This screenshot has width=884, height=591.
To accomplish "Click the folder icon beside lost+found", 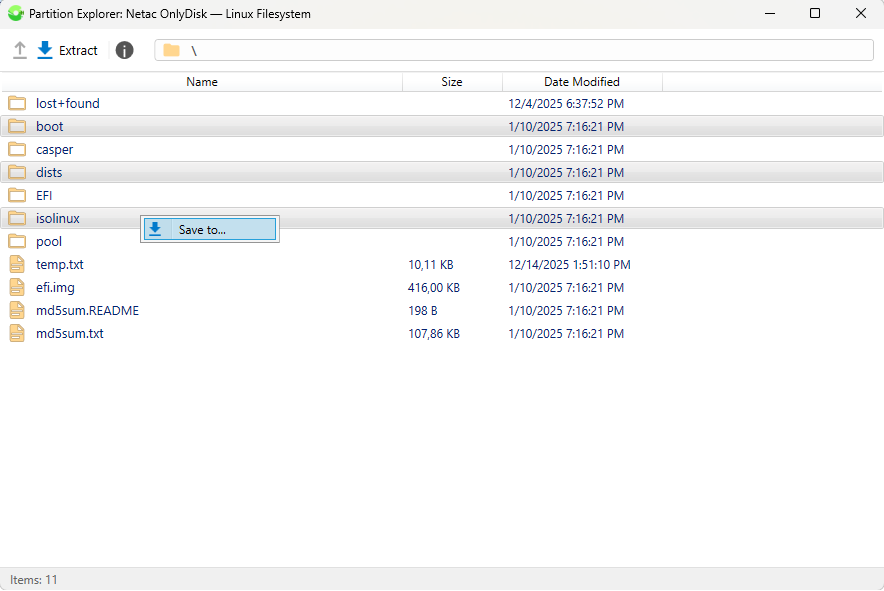I will [x=16, y=103].
